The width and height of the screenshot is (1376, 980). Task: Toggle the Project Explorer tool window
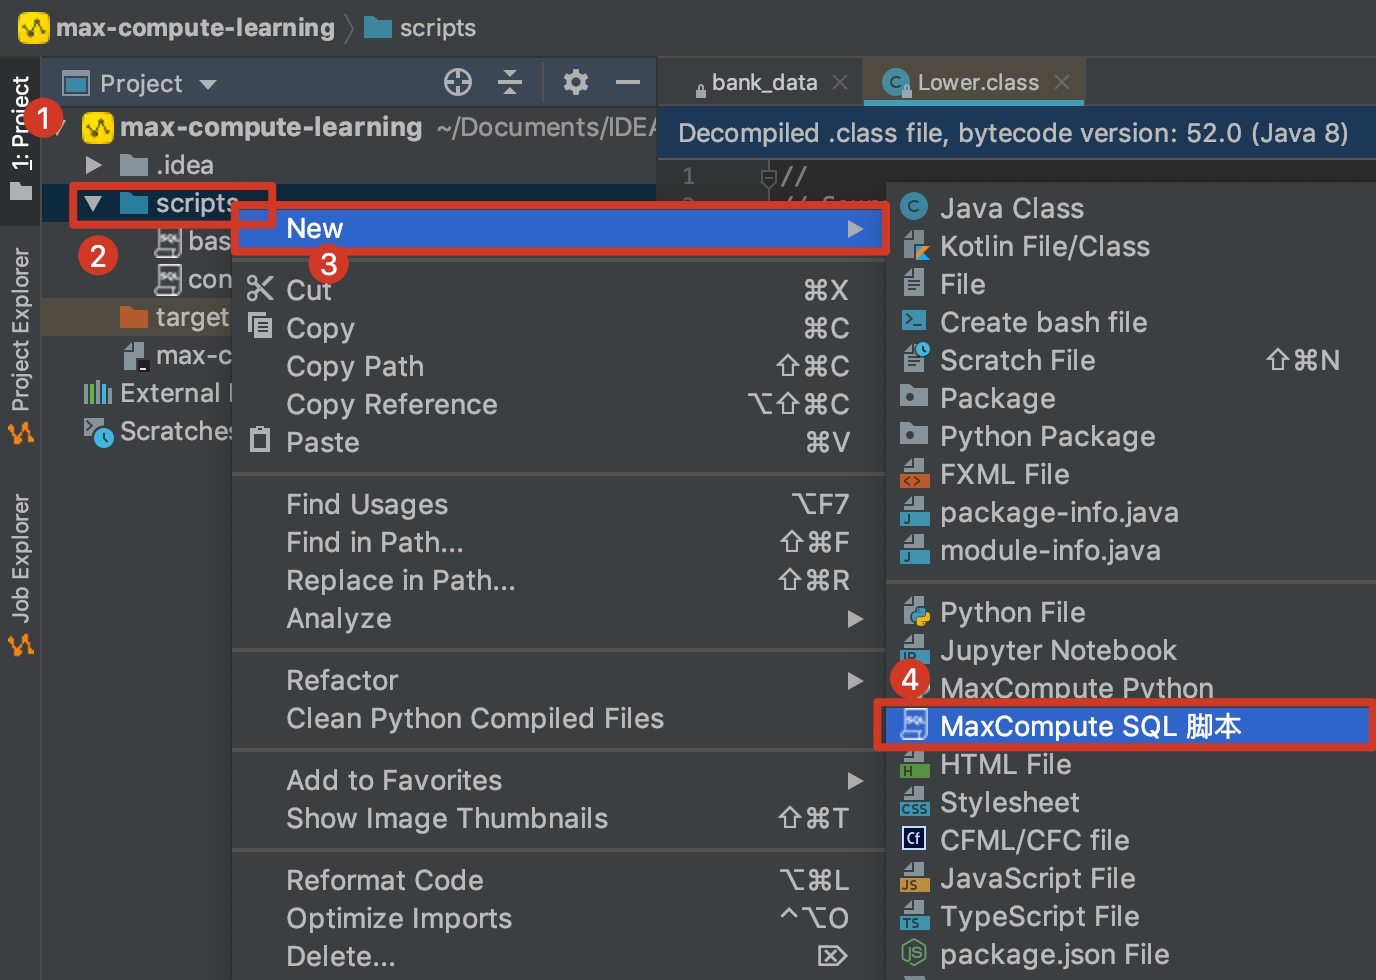(x=20, y=330)
